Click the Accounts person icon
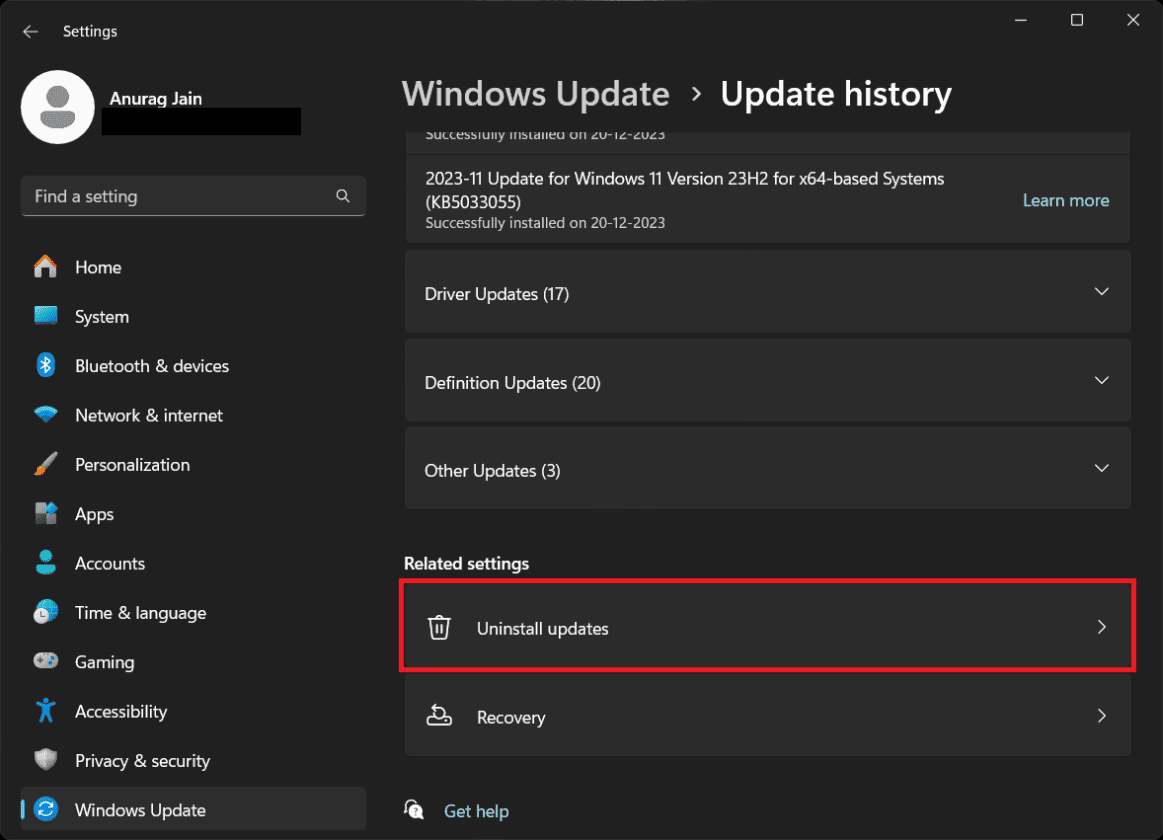 click(x=45, y=563)
